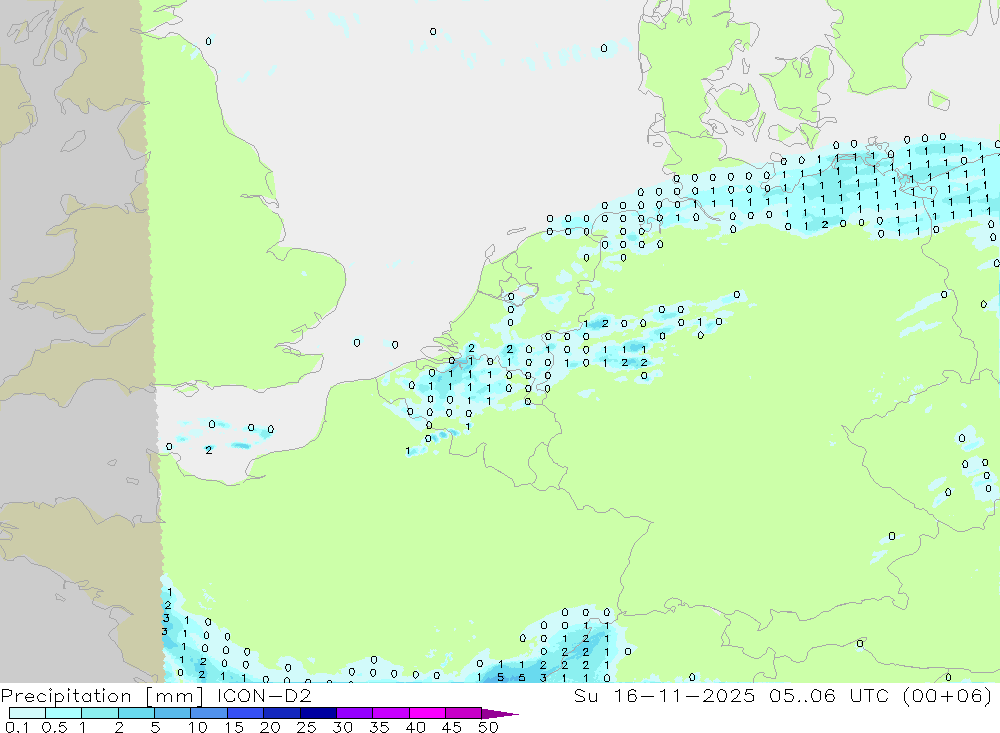This screenshot has height=733, width=1000.
Task: Select the 2–5 mm legend color swatch
Action: 136,713
